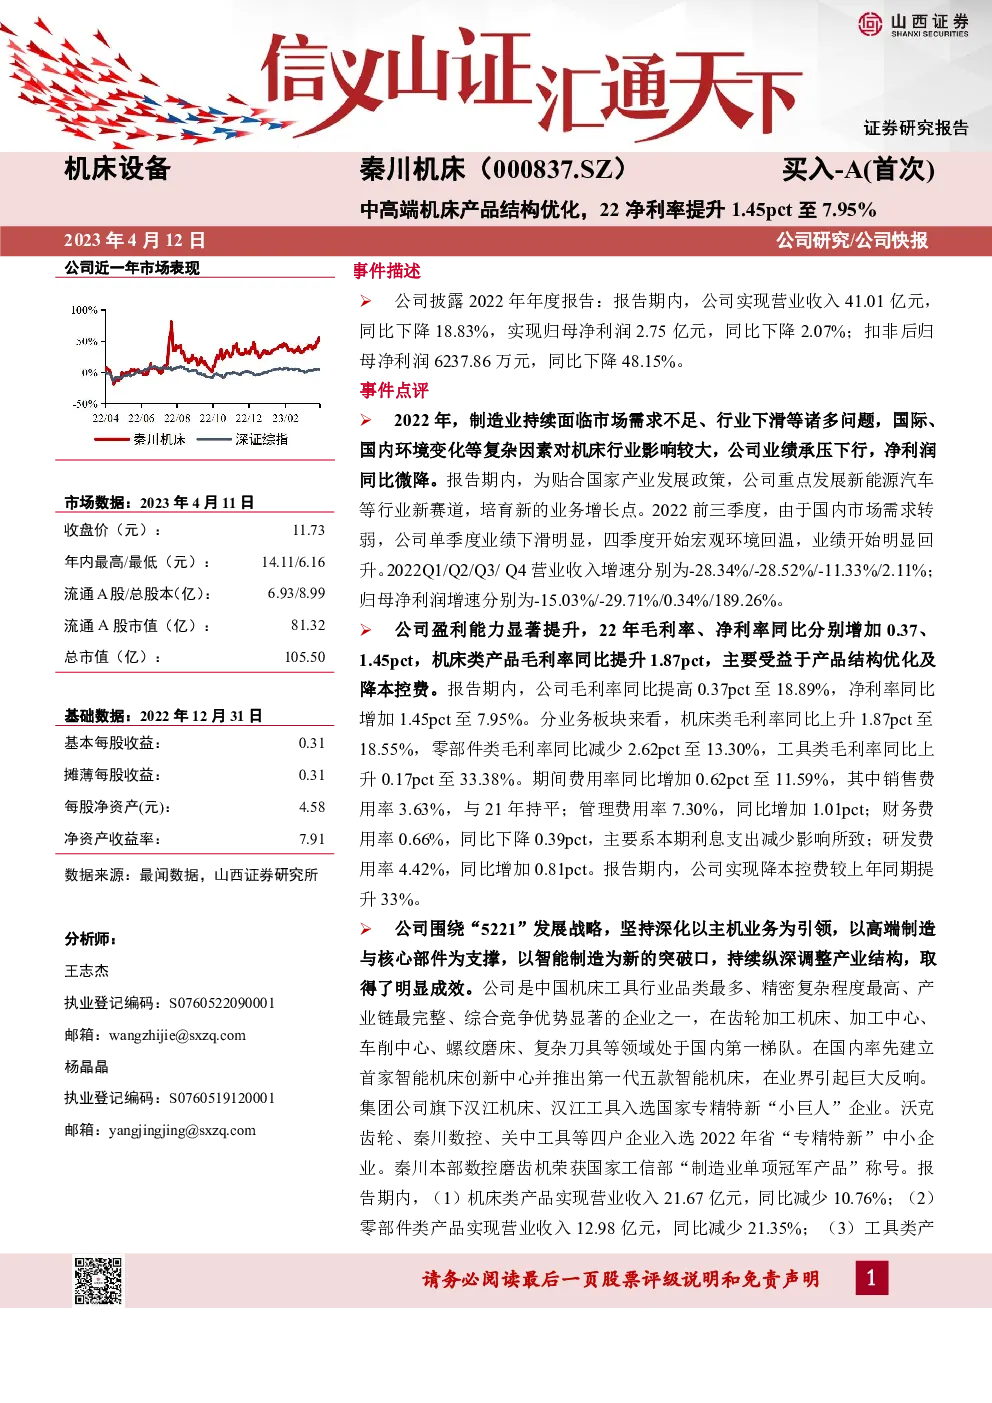Click the 净资产收益率 value 7.91

click(312, 839)
